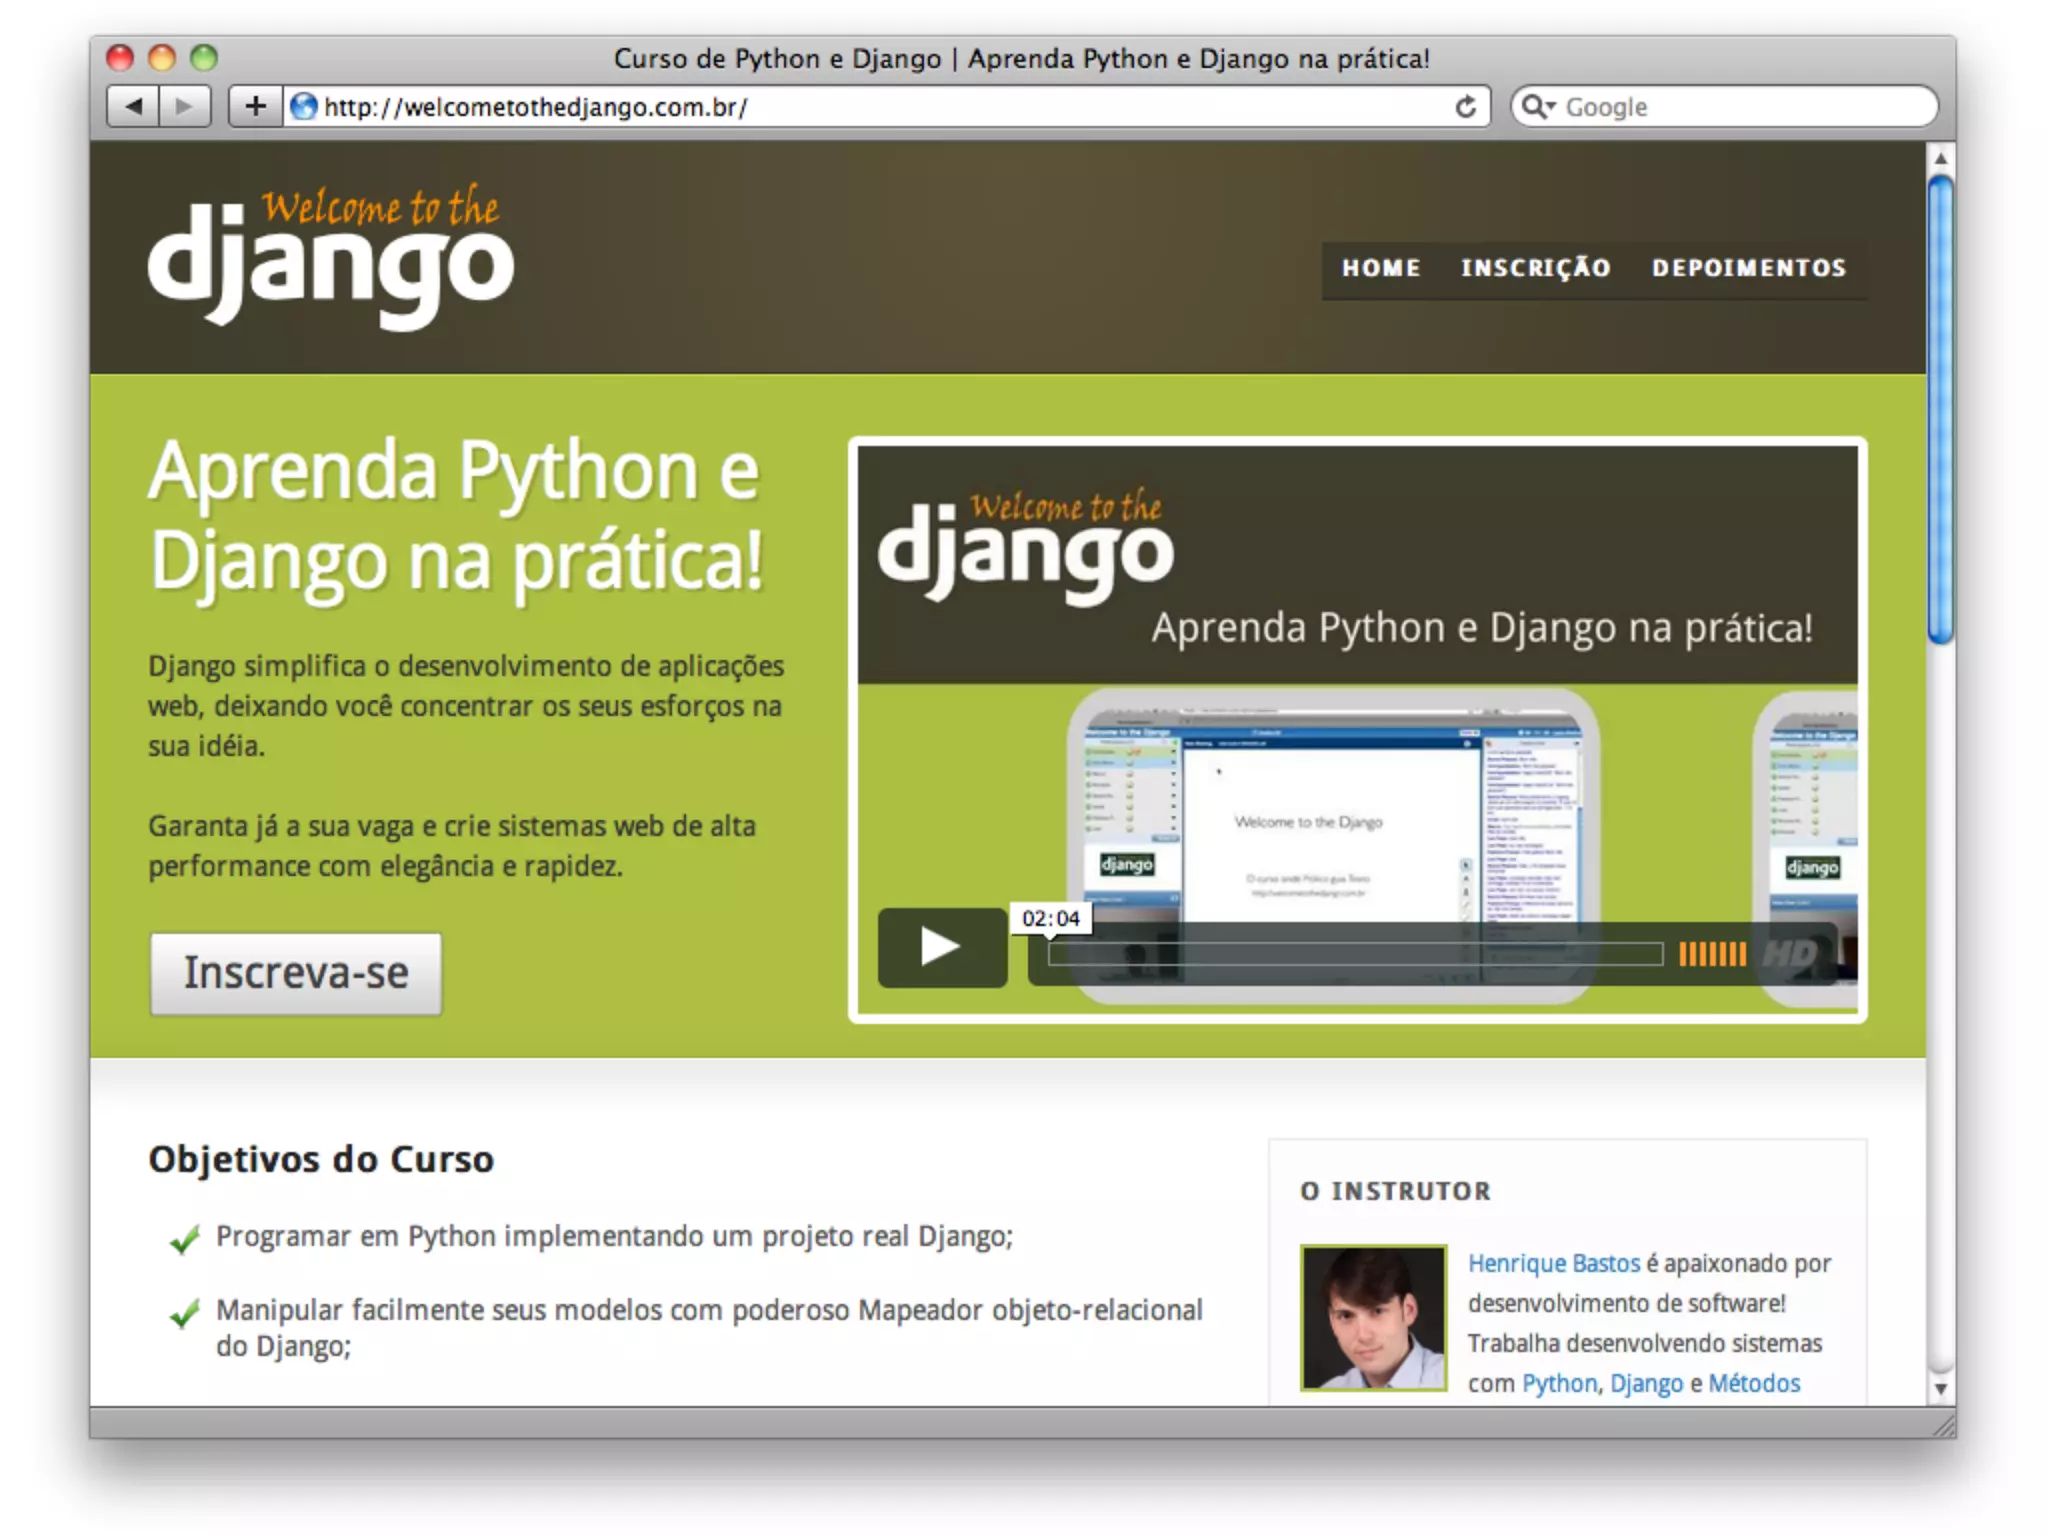Click the browser forward arrow button
The image size is (2048, 1536).
(183, 106)
